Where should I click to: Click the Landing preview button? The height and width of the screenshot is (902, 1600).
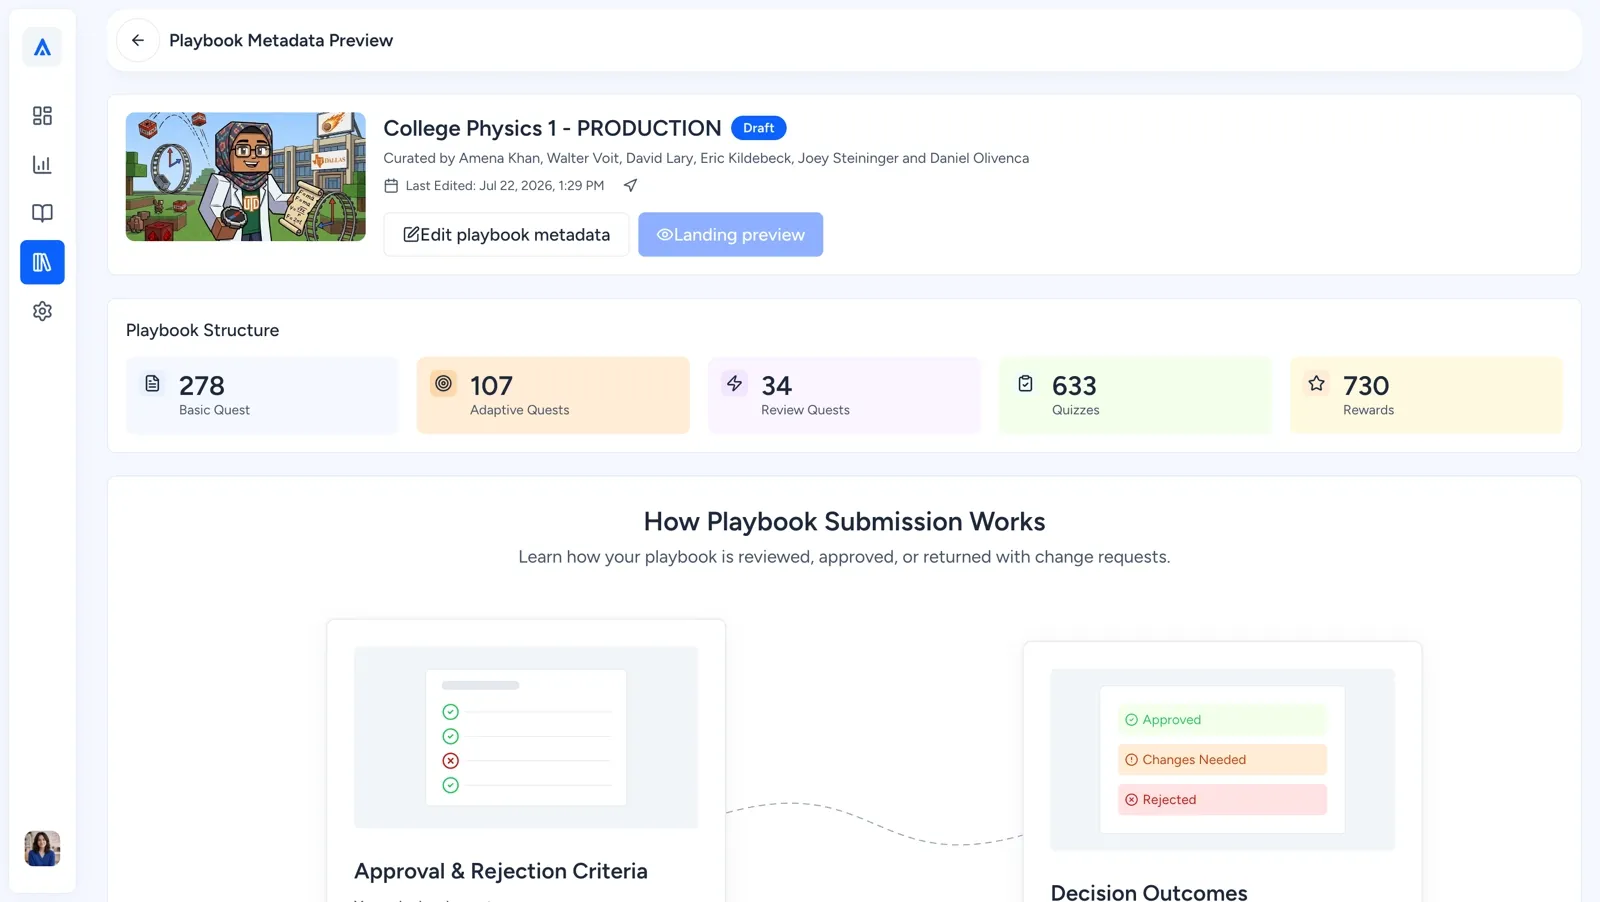point(730,234)
